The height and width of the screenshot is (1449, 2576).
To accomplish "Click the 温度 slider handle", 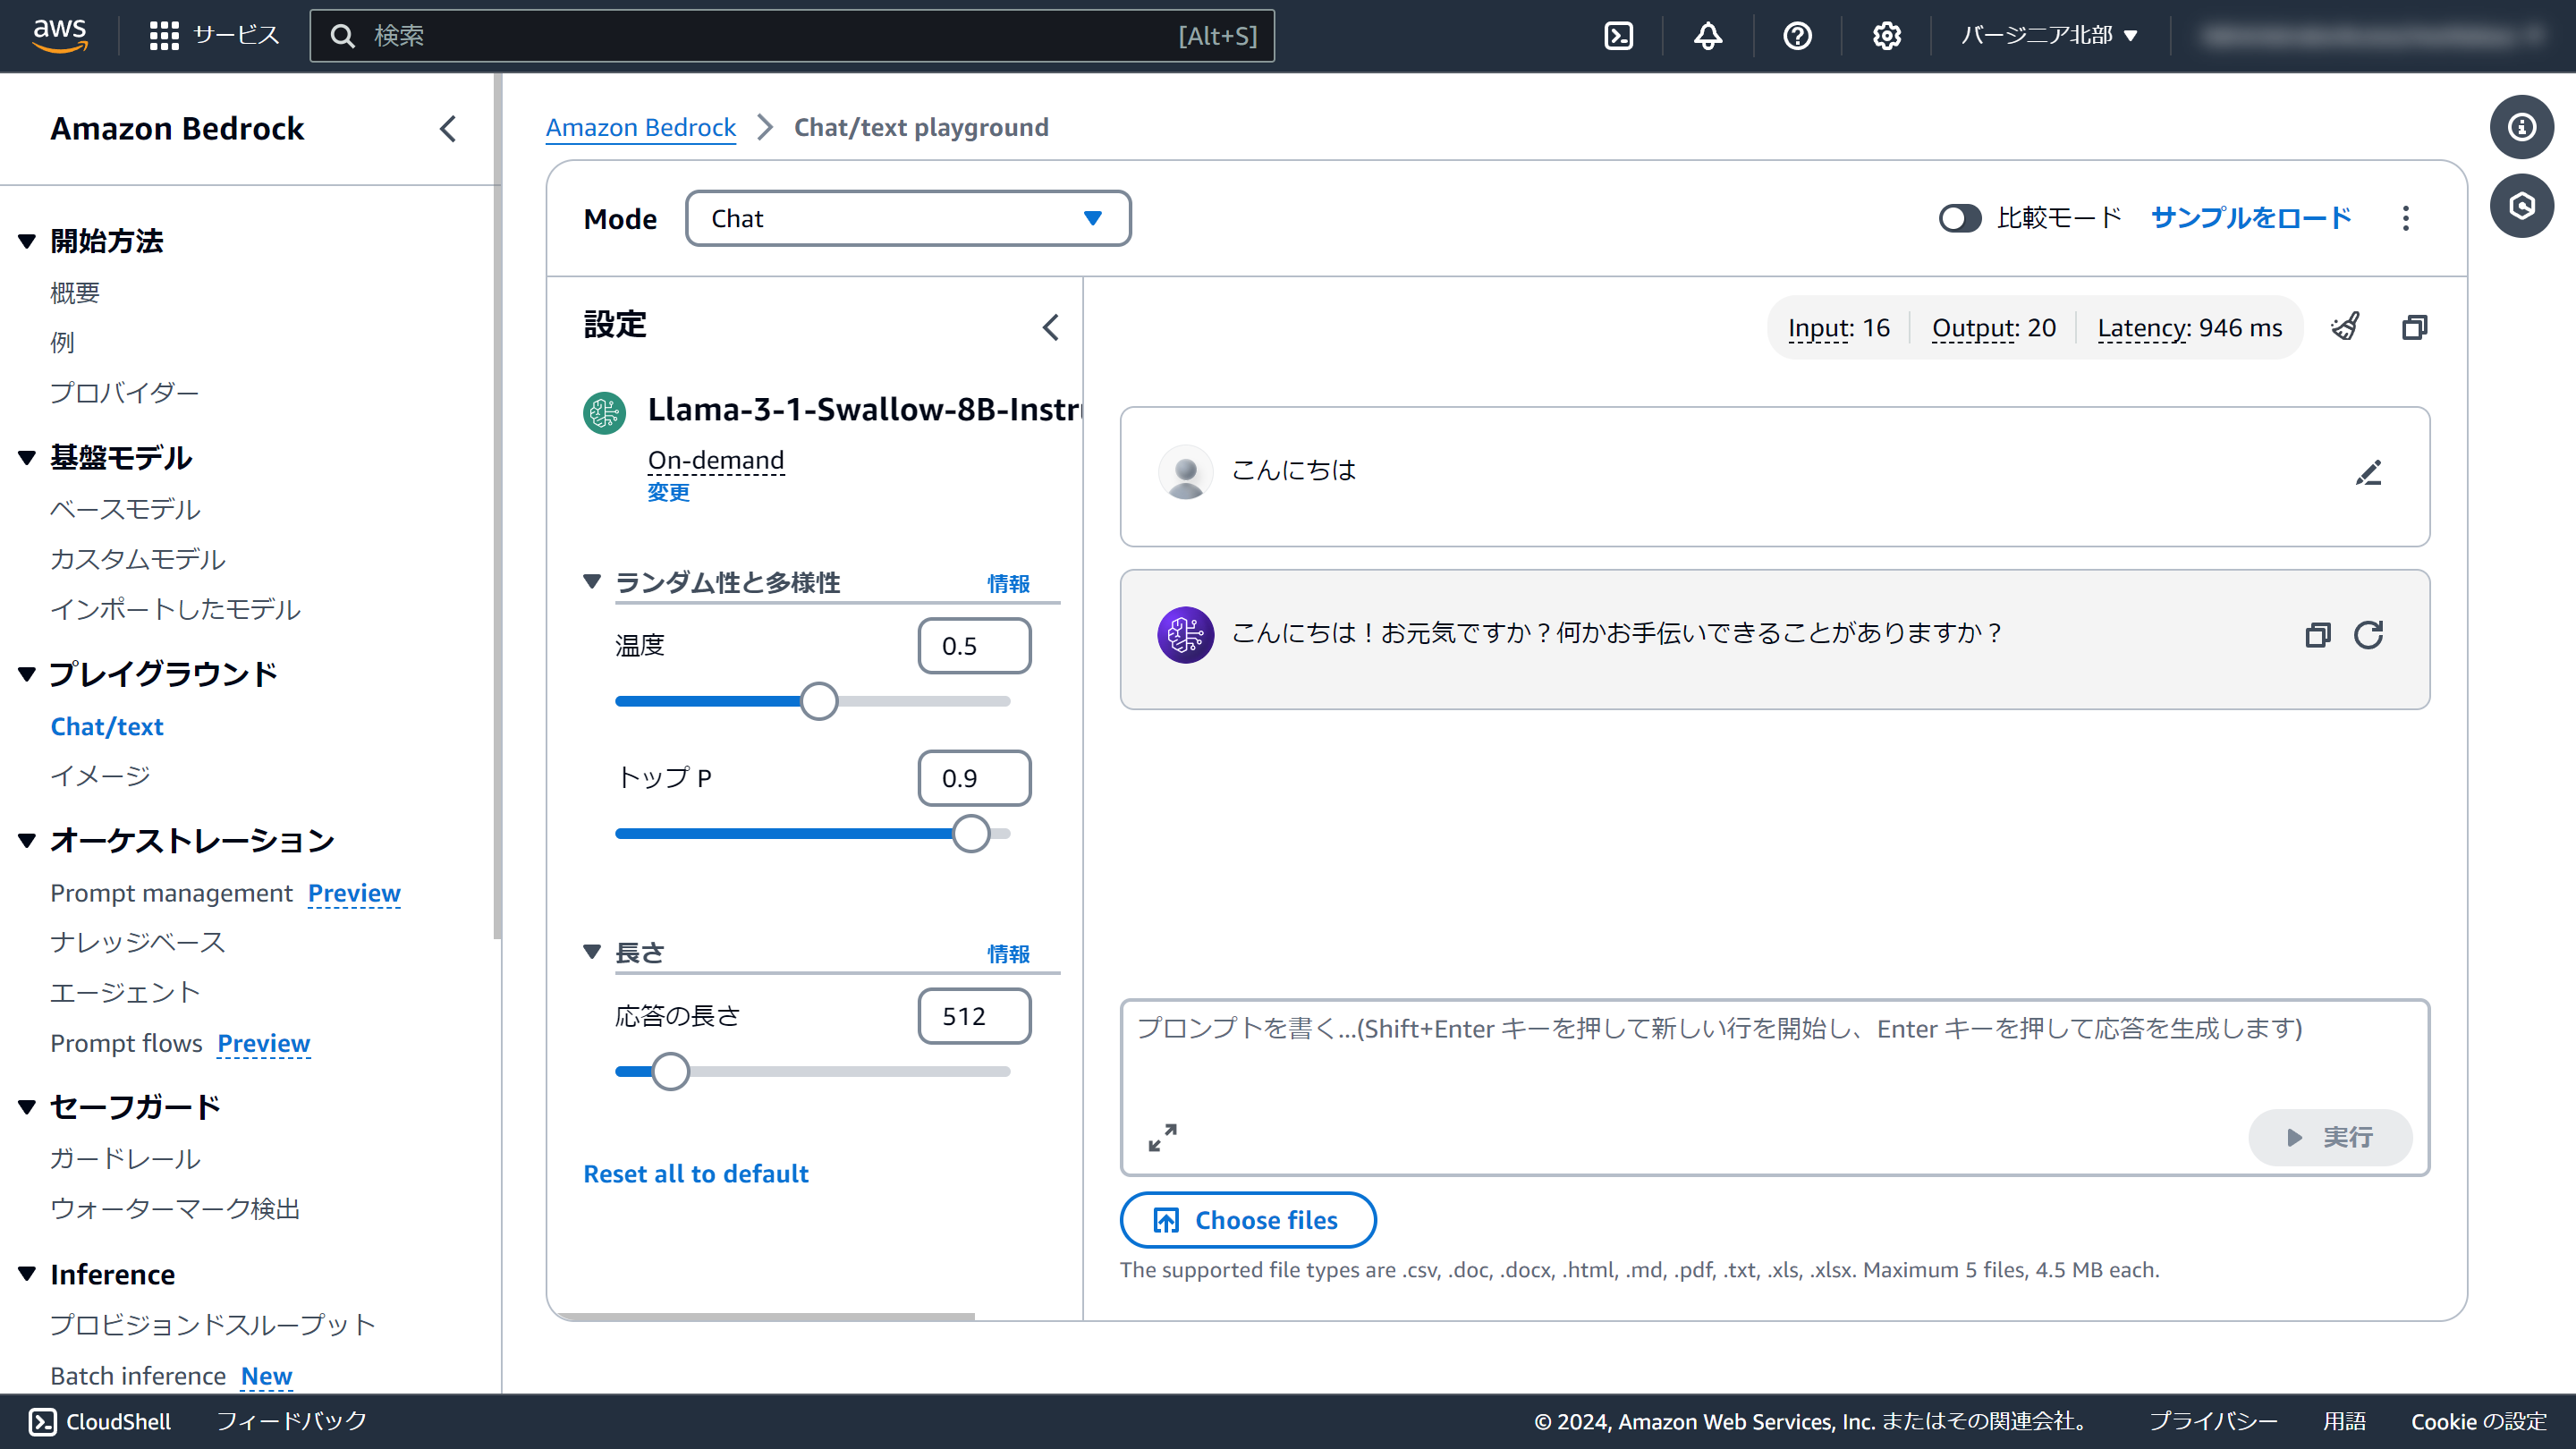I will [x=819, y=701].
